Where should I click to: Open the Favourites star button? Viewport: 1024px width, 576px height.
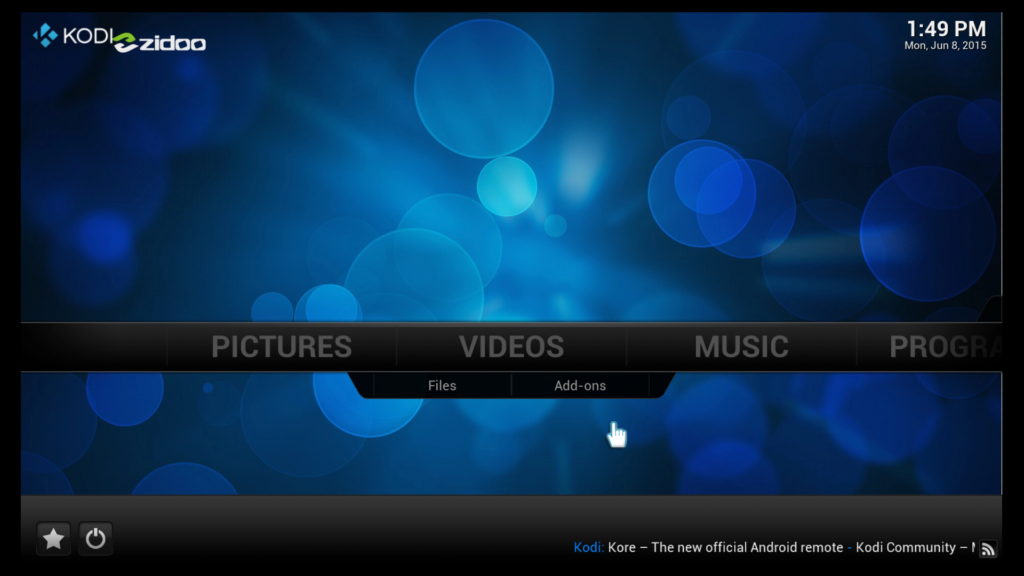54,539
